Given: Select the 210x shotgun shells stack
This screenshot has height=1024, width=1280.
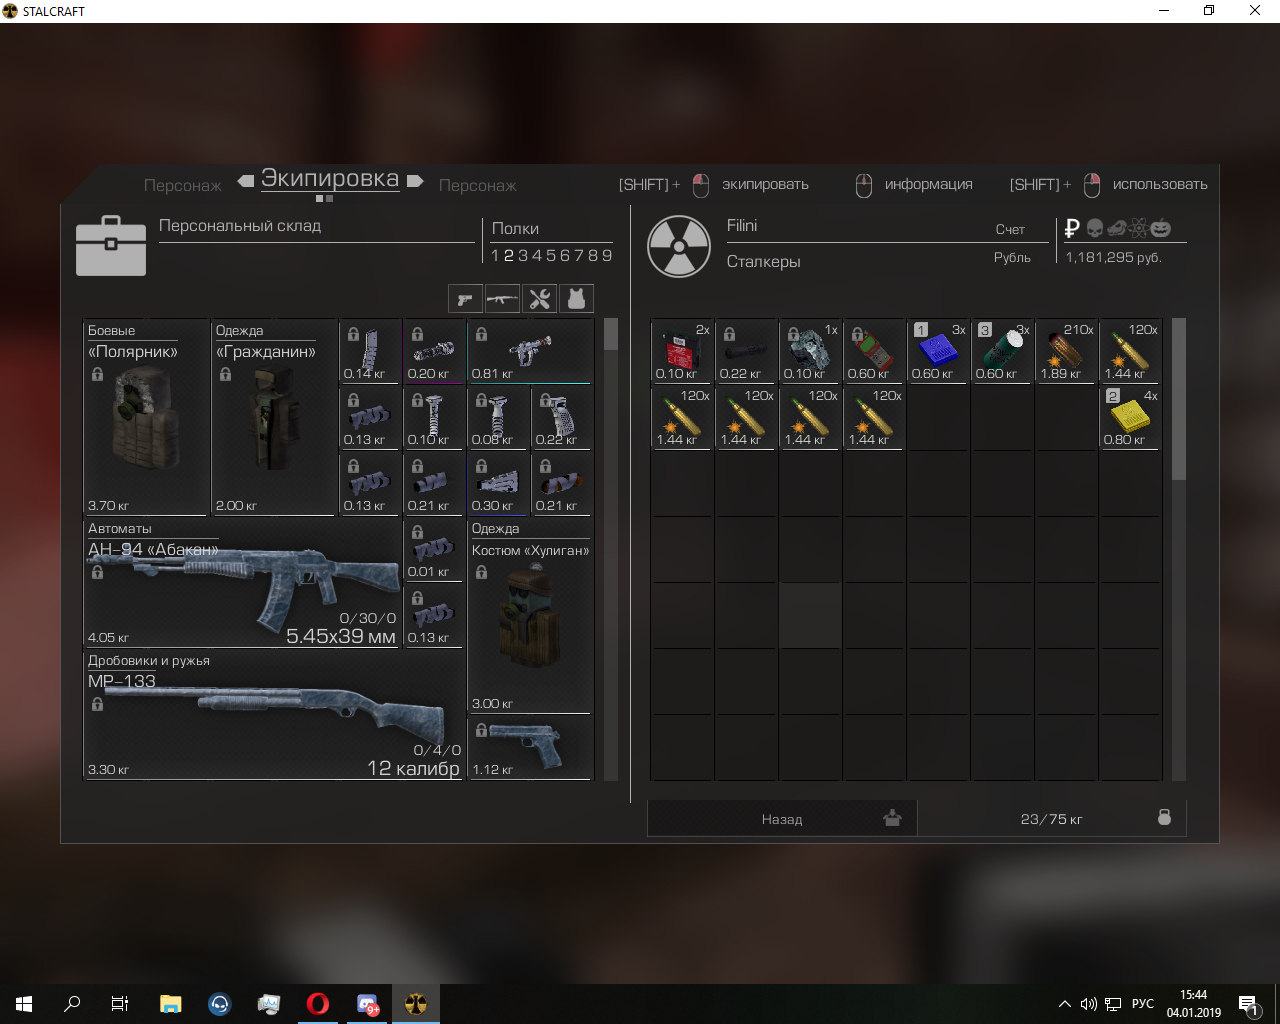Looking at the screenshot, I should (1066, 351).
